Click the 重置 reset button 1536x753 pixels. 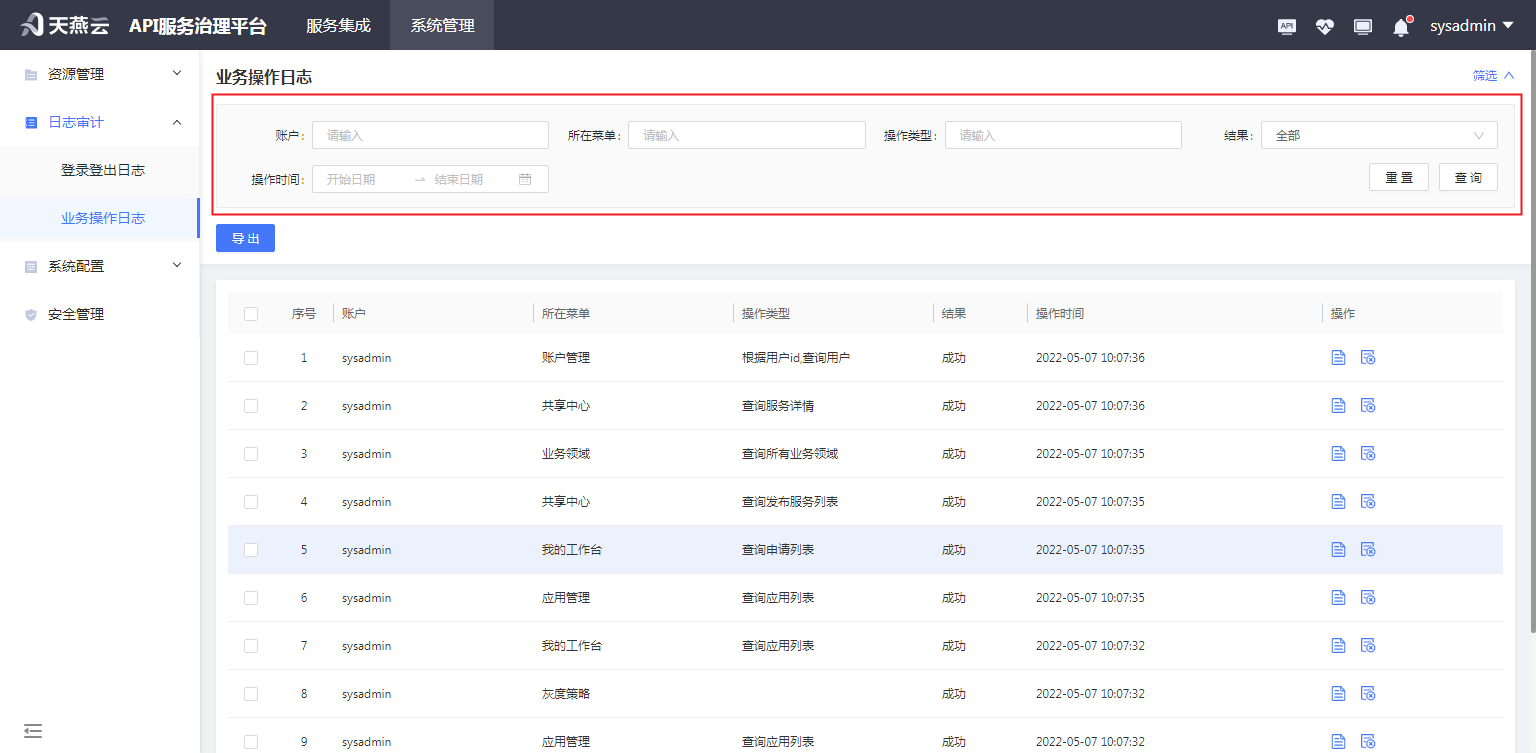[1398, 177]
